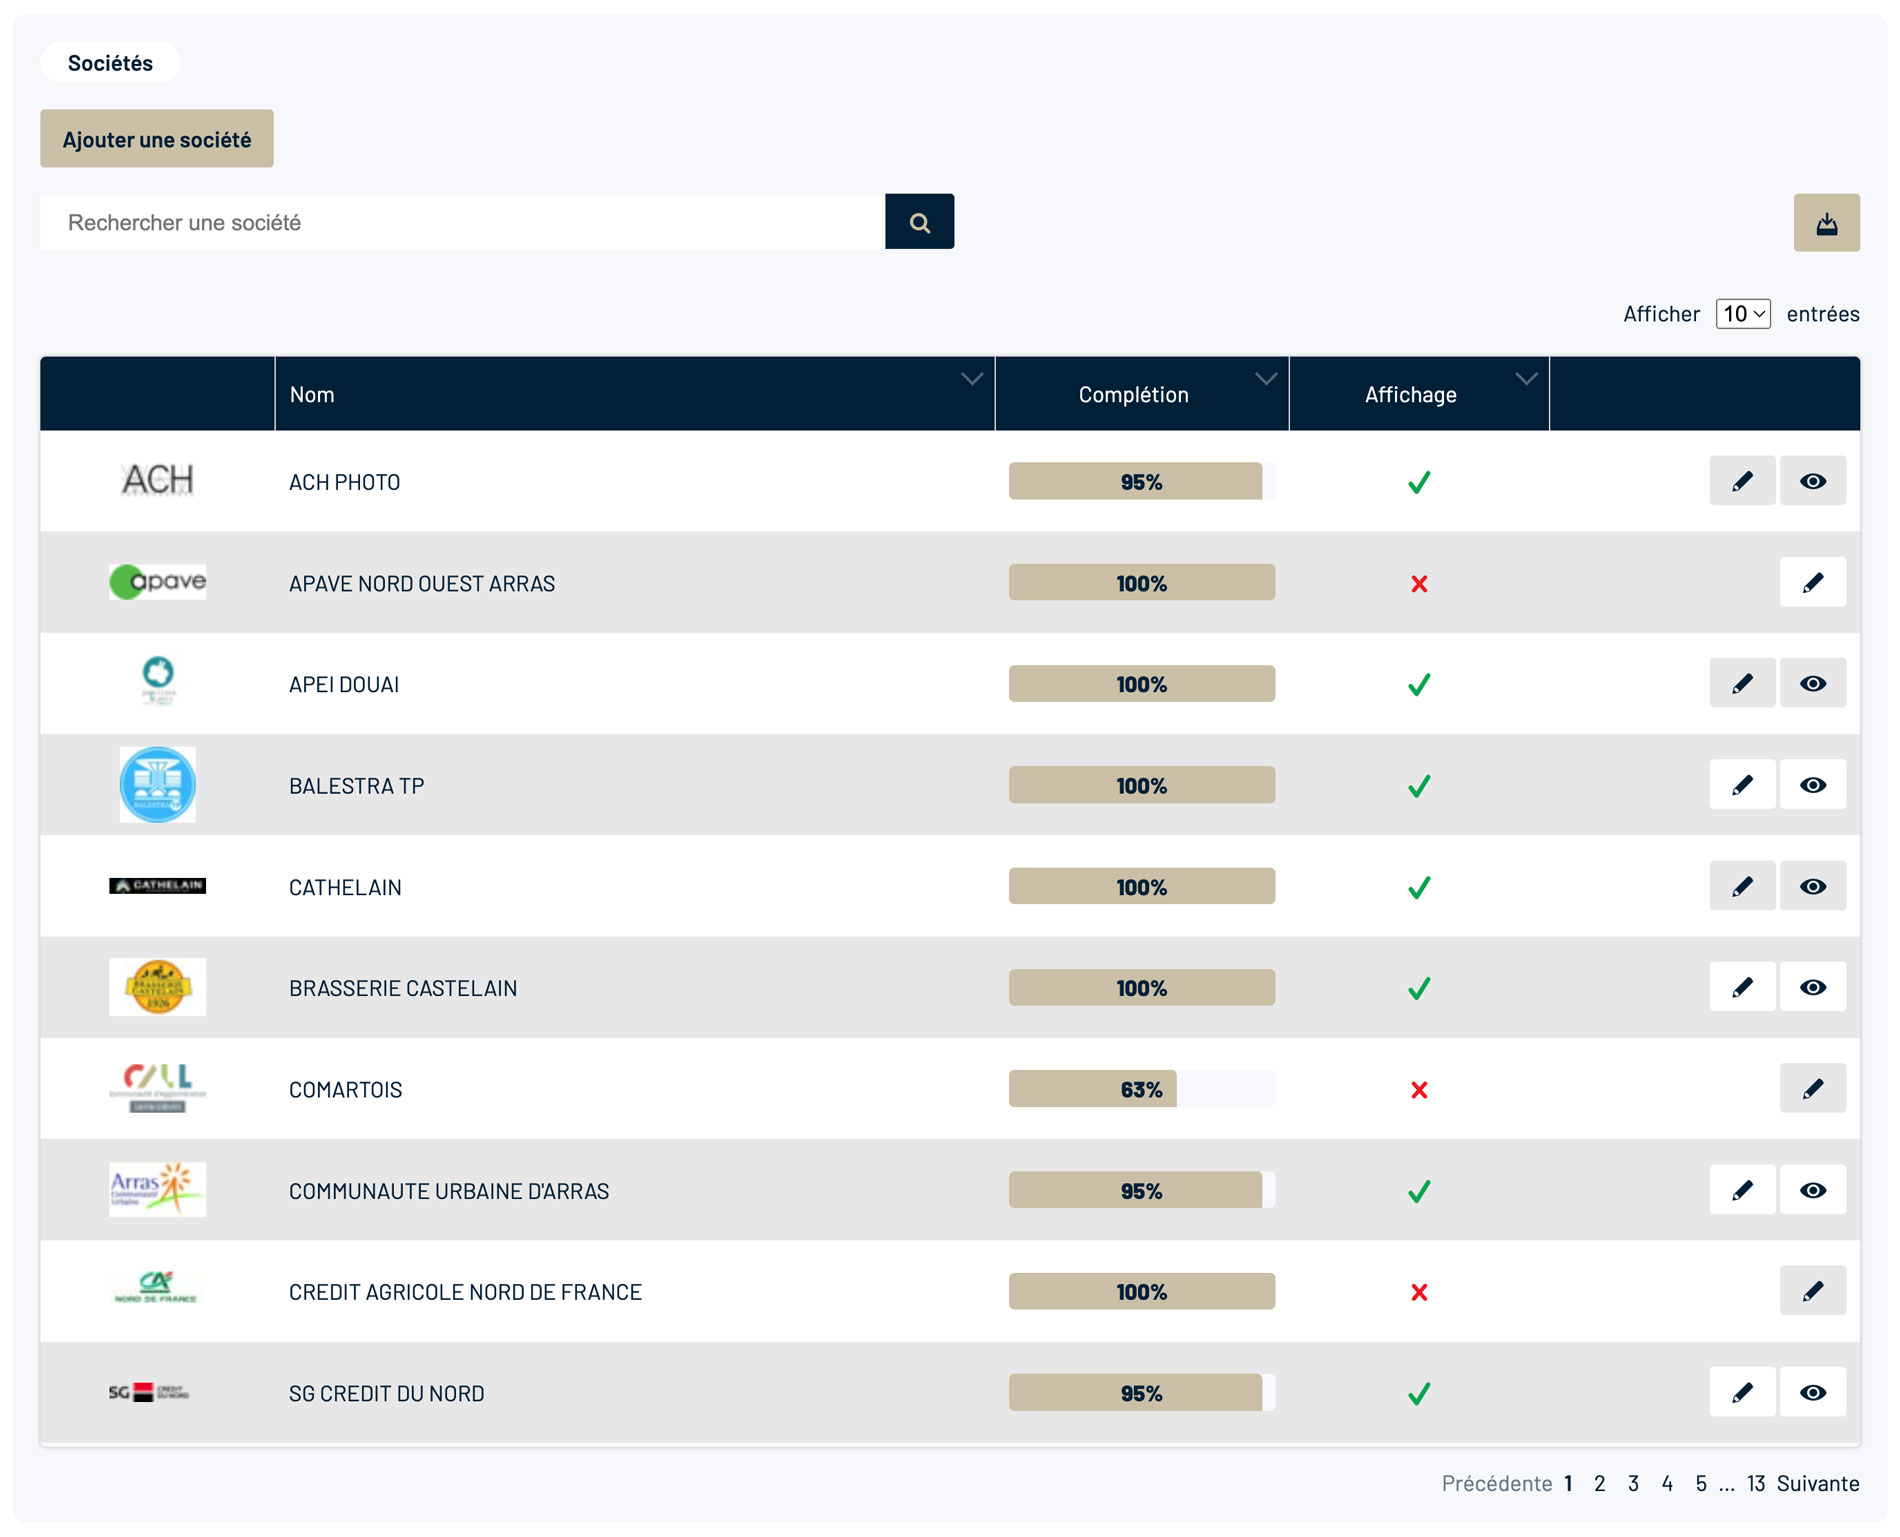Click the download export icon button

tap(1825, 223)
